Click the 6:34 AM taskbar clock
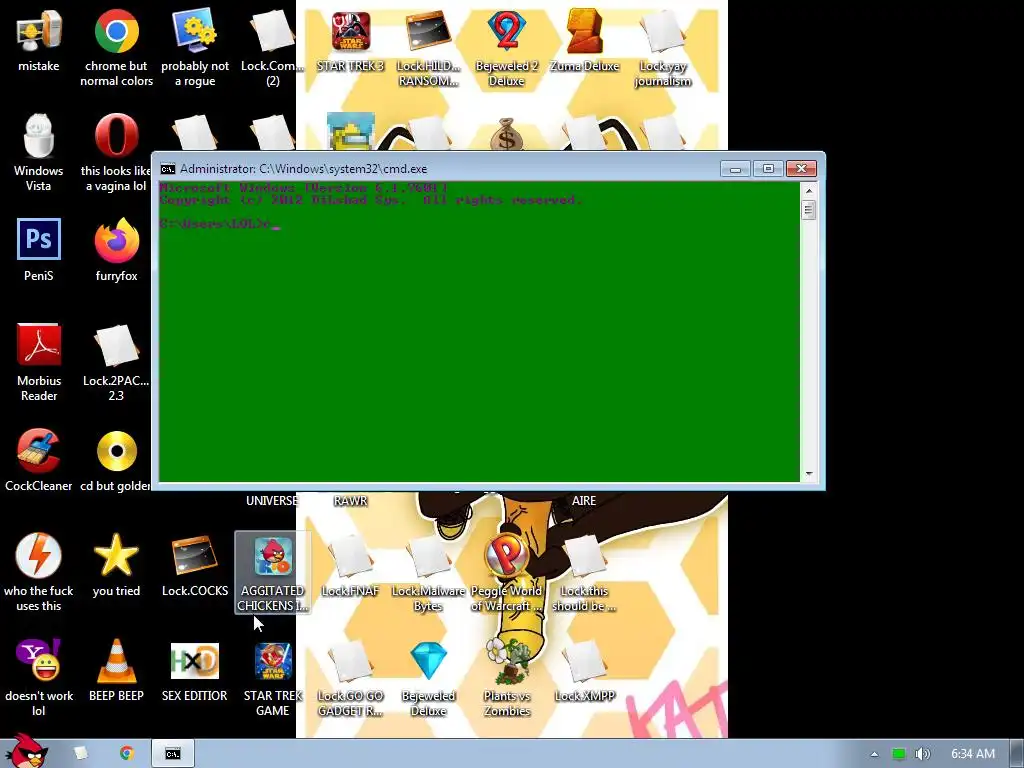 click(x=972, y=754)
